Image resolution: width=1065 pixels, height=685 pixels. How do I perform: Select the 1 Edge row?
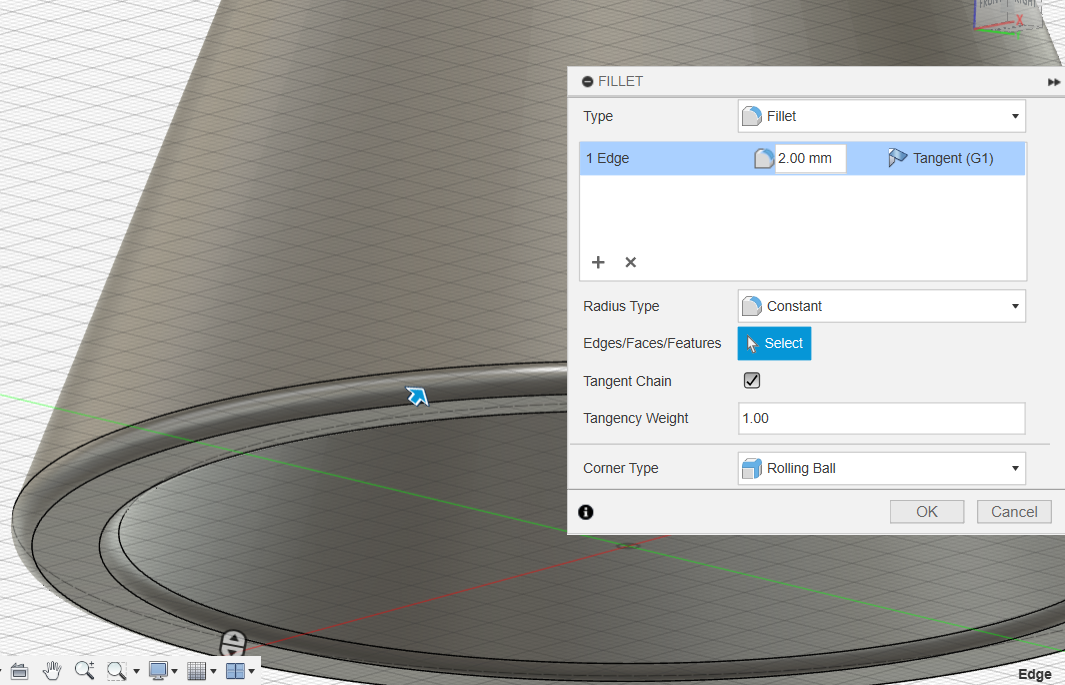[x=802, y=158]
